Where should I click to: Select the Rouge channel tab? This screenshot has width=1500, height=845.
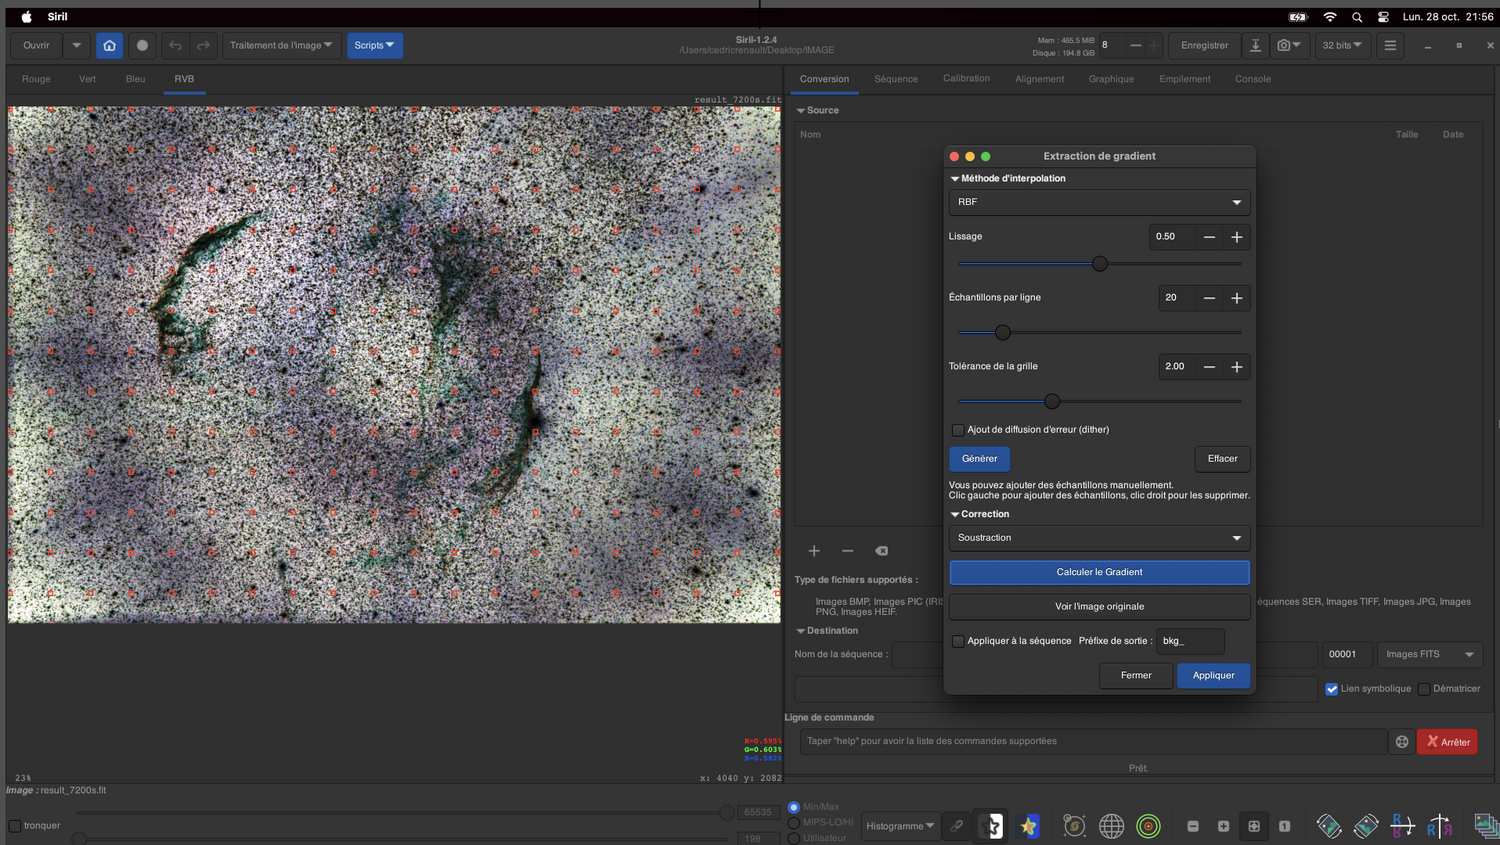[x=36, y=79]
